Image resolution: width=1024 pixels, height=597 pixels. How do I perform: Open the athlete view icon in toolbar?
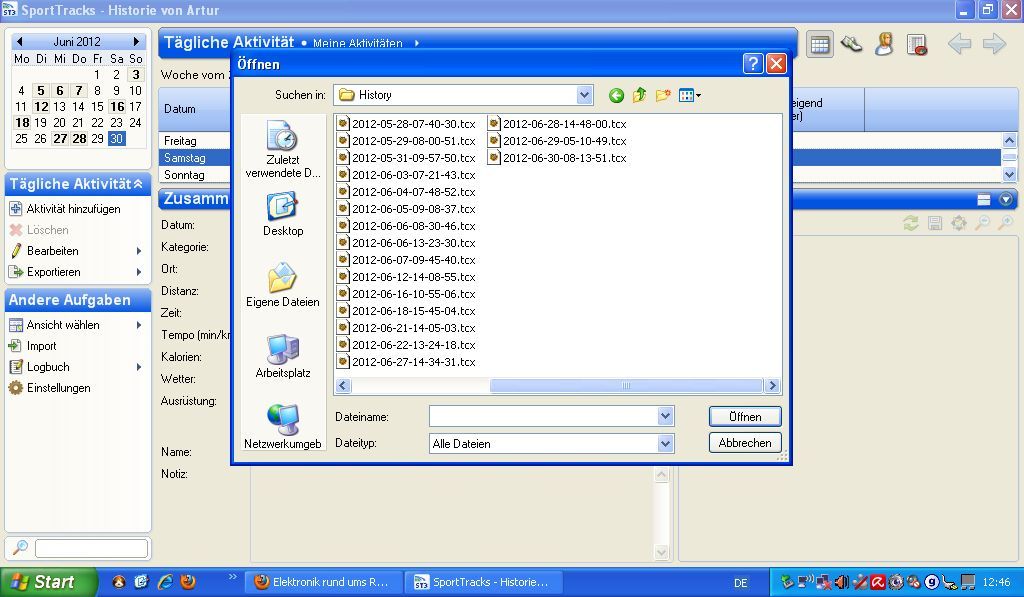point(884,44)
